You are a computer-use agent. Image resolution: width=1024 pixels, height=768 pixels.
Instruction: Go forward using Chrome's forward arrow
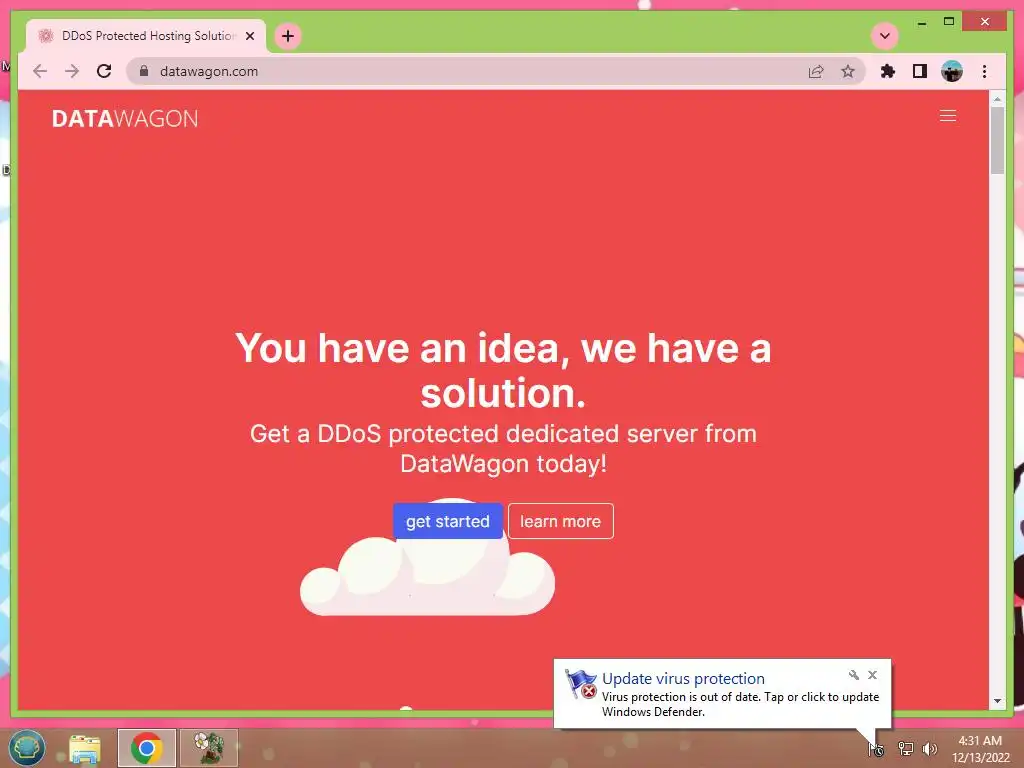point(72,71)
